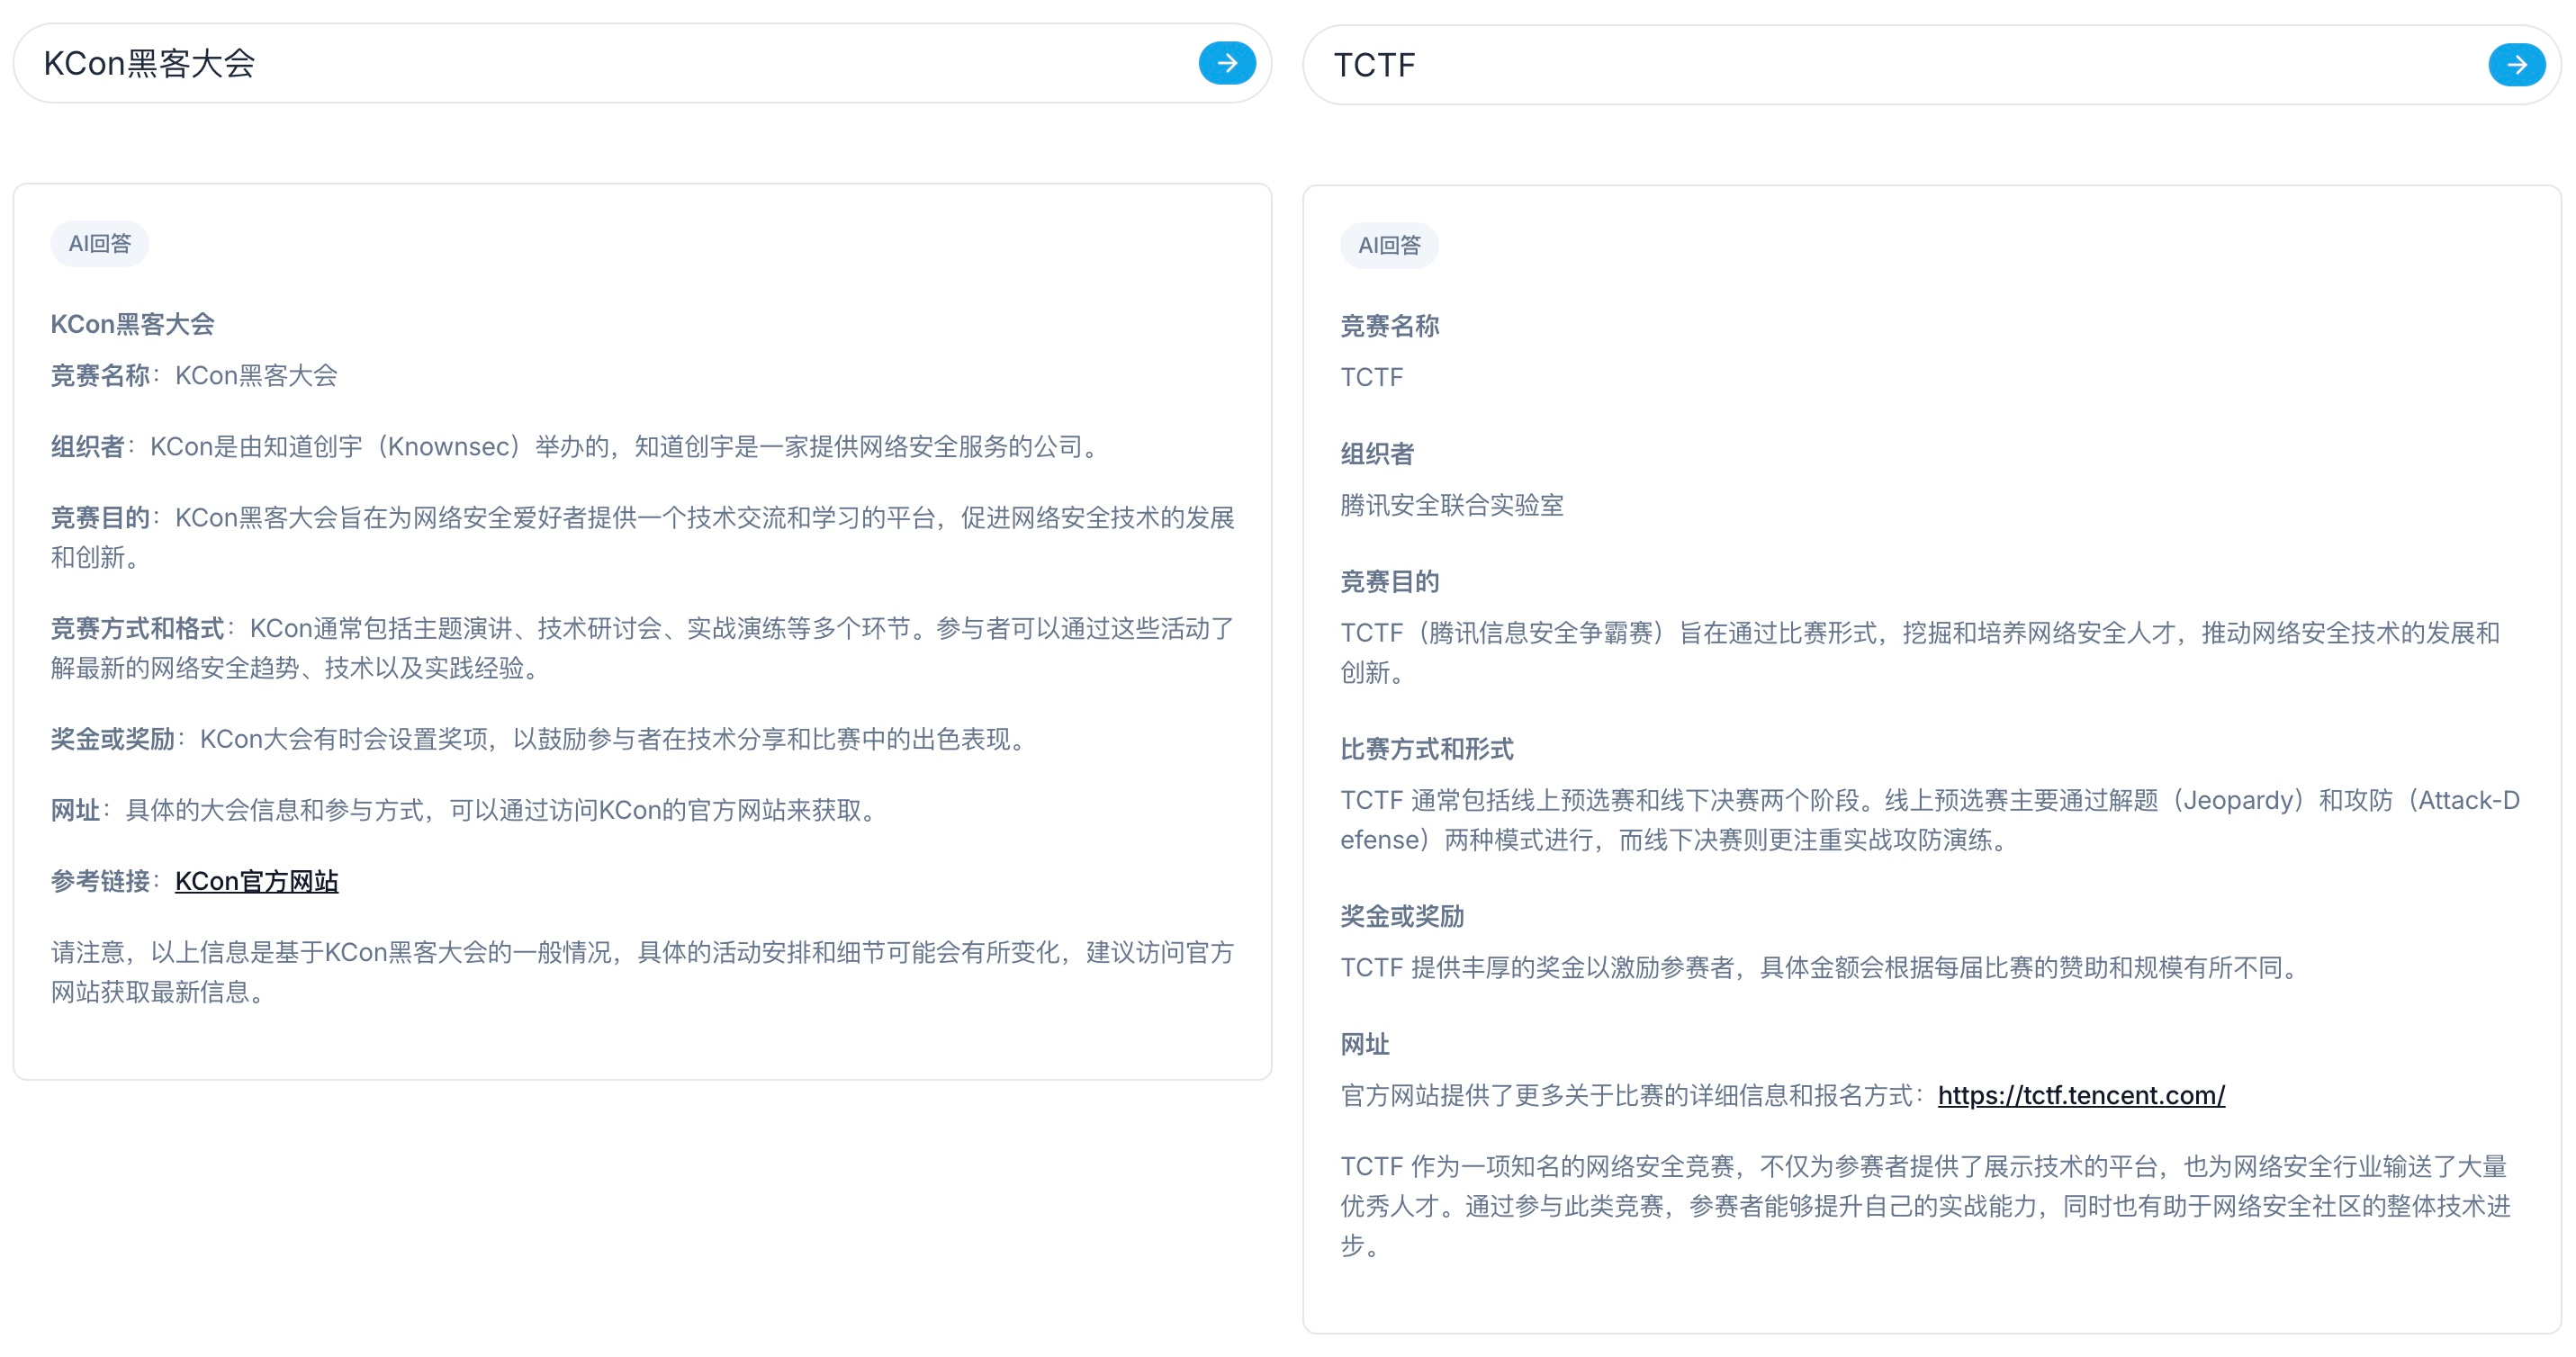Submit the TCTF search with arrow button
Image resolution: width=2576 pixels, height=1357 pixels.
(x=2516, y=65)
